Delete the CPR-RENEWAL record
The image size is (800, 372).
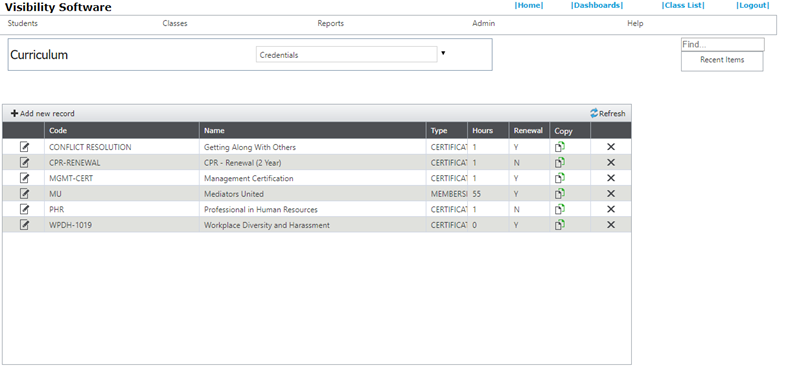(611, 163)
